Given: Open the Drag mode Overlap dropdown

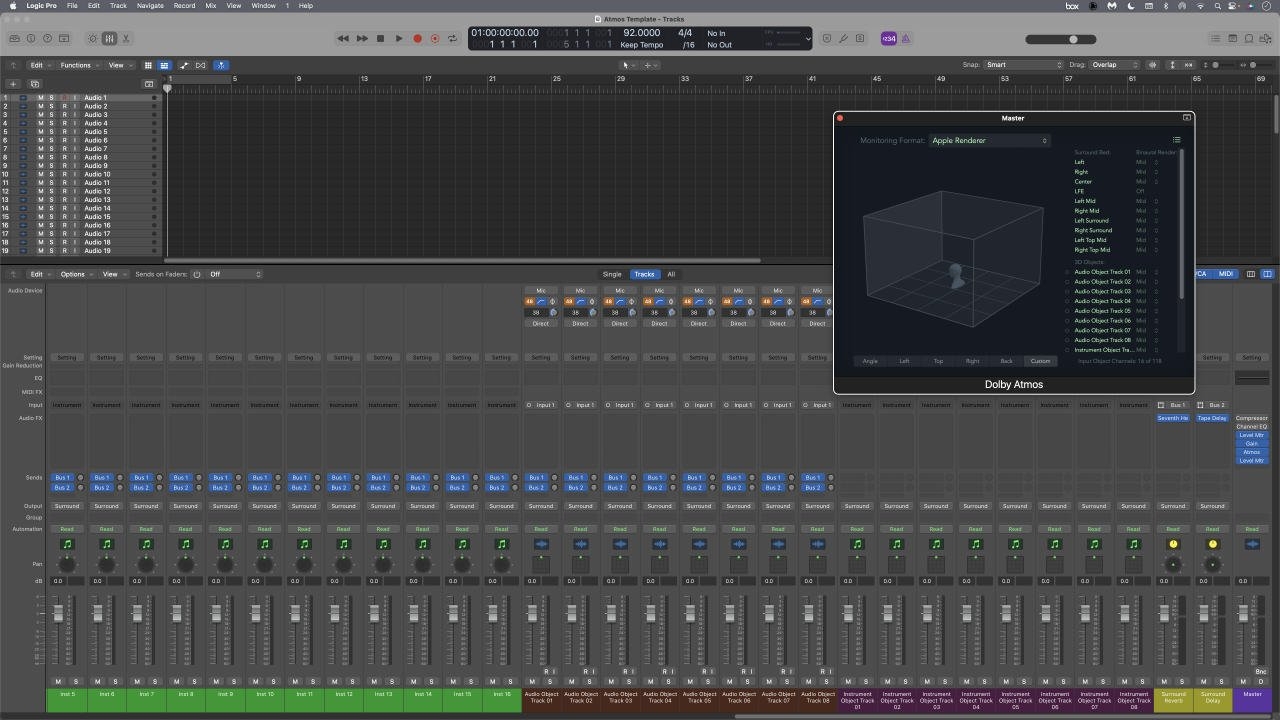Looking at the screenshot, I should [1112, 65].
